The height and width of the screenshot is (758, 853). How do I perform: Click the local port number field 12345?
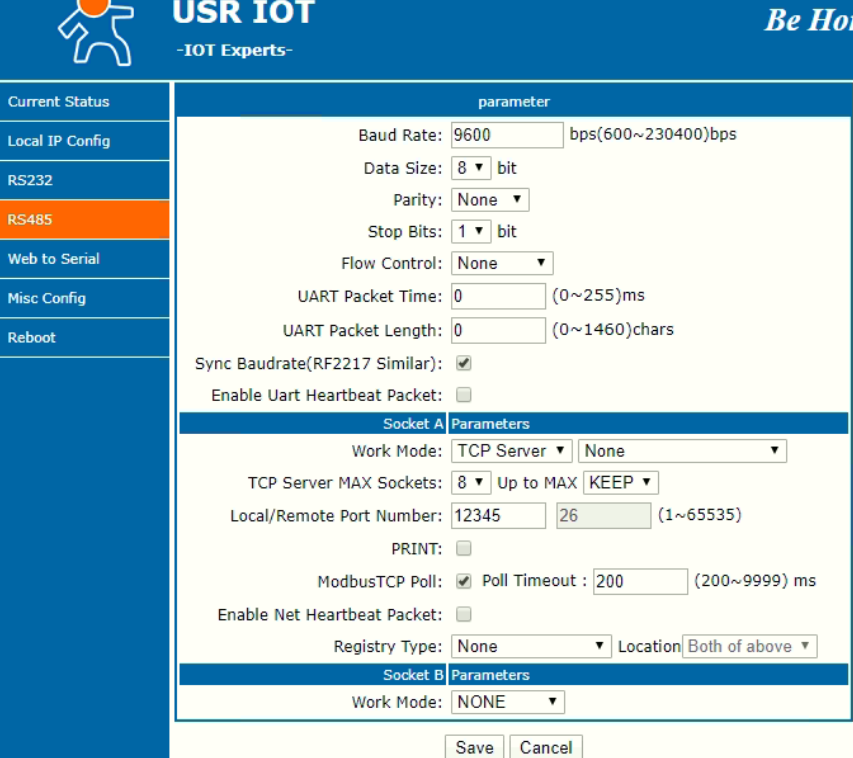pyautogui.click(x=498, y=515)
